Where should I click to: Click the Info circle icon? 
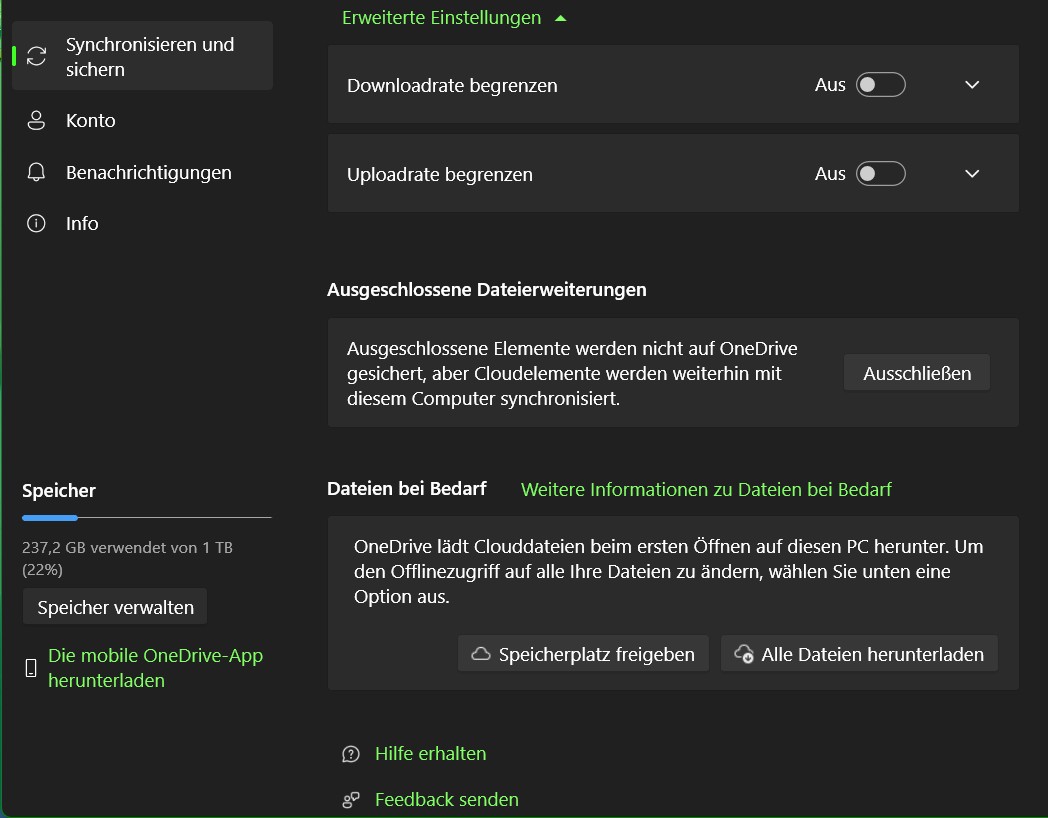coord(37,223)
